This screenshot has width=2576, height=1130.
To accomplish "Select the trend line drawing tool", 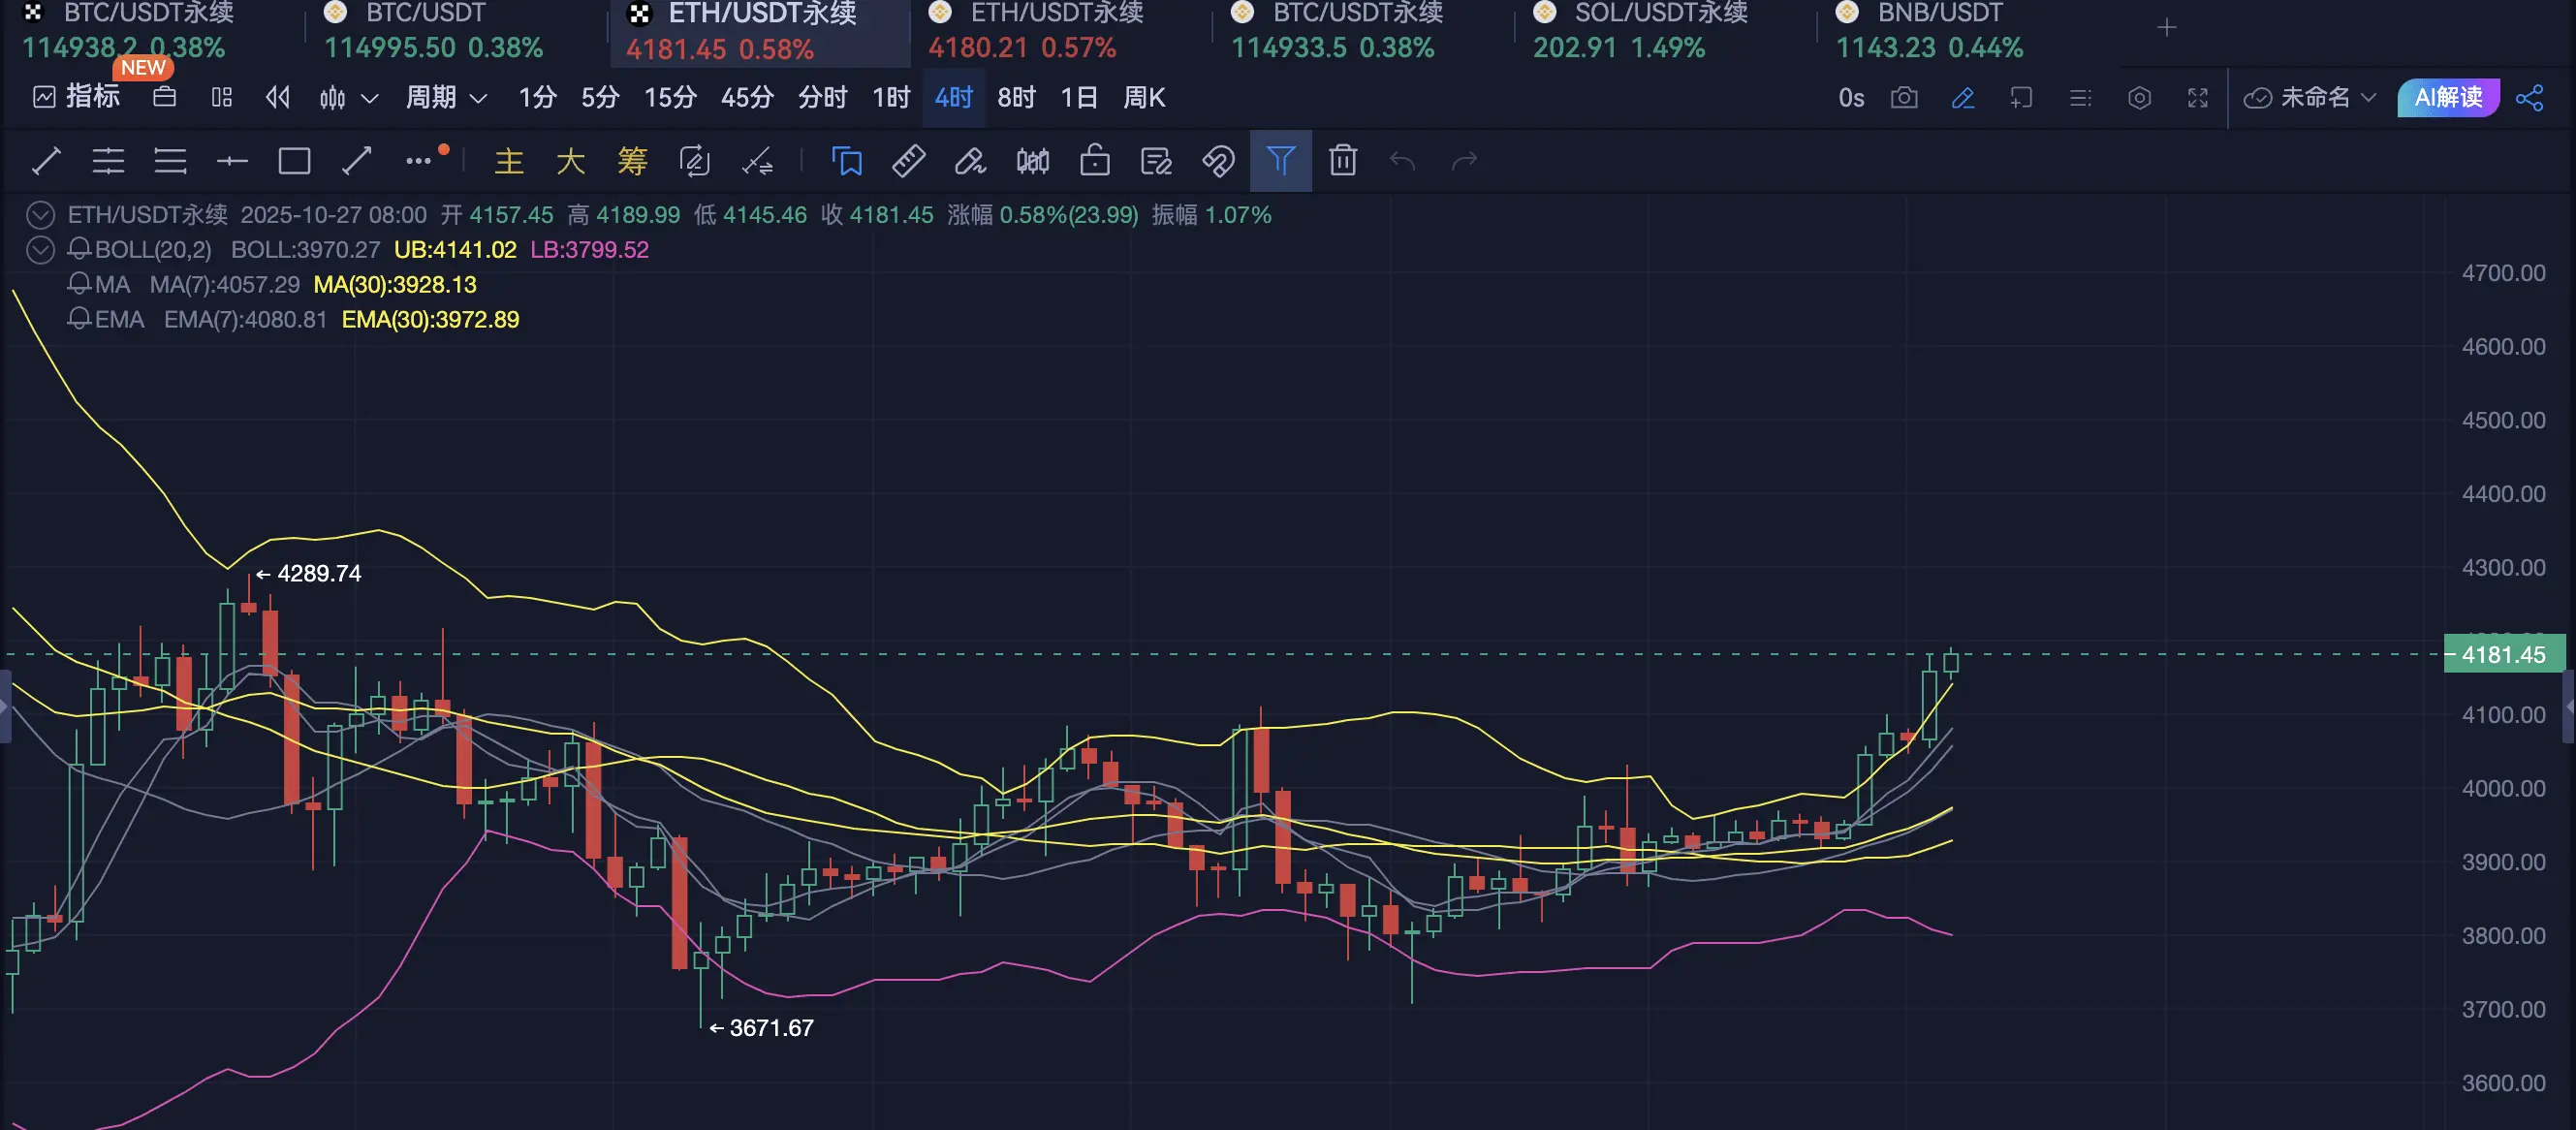I will coord(46,161).
